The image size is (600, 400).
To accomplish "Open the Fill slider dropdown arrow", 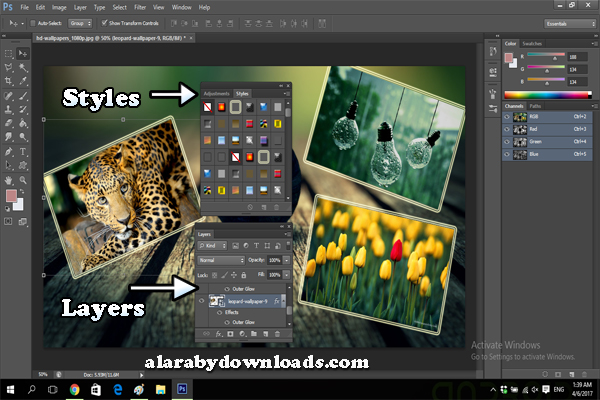I will pyautogui.click(x=286, y=275).
